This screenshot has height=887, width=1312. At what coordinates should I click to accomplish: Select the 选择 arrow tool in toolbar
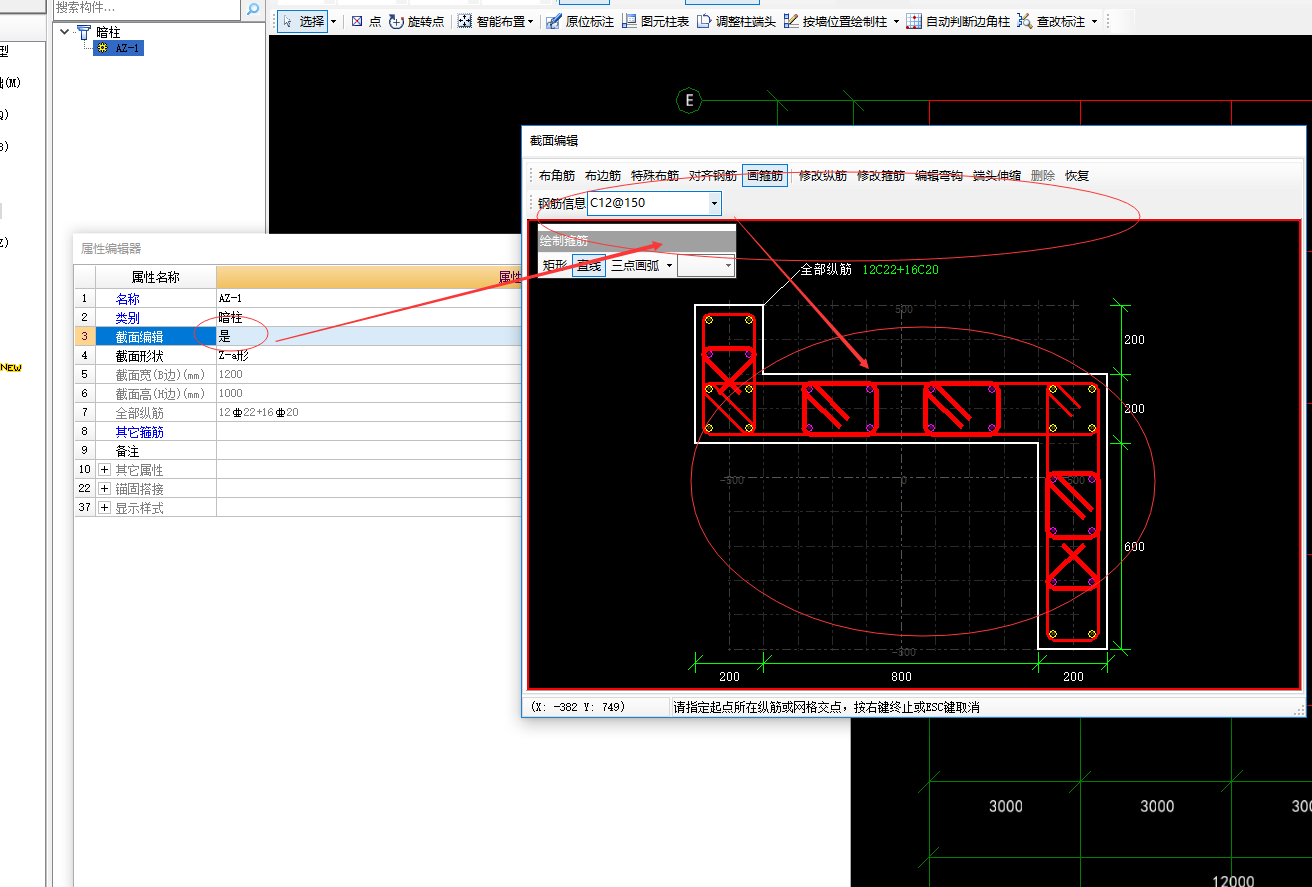(x=302, y=21)
